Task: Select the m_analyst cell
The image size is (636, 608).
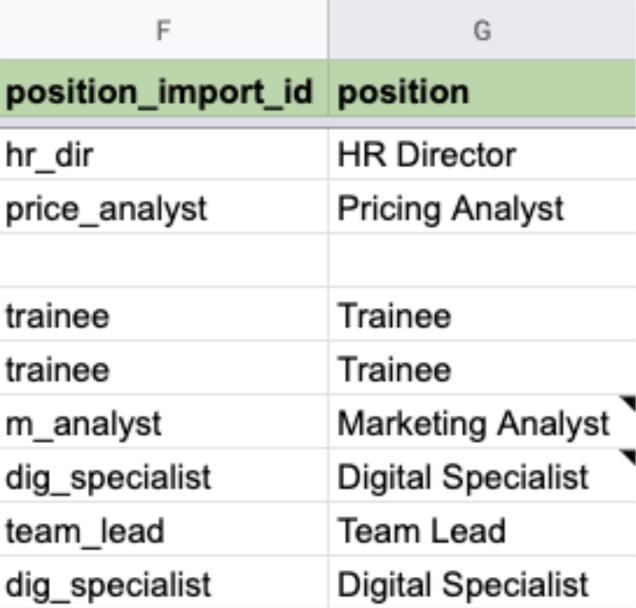Action: (163, 422)
